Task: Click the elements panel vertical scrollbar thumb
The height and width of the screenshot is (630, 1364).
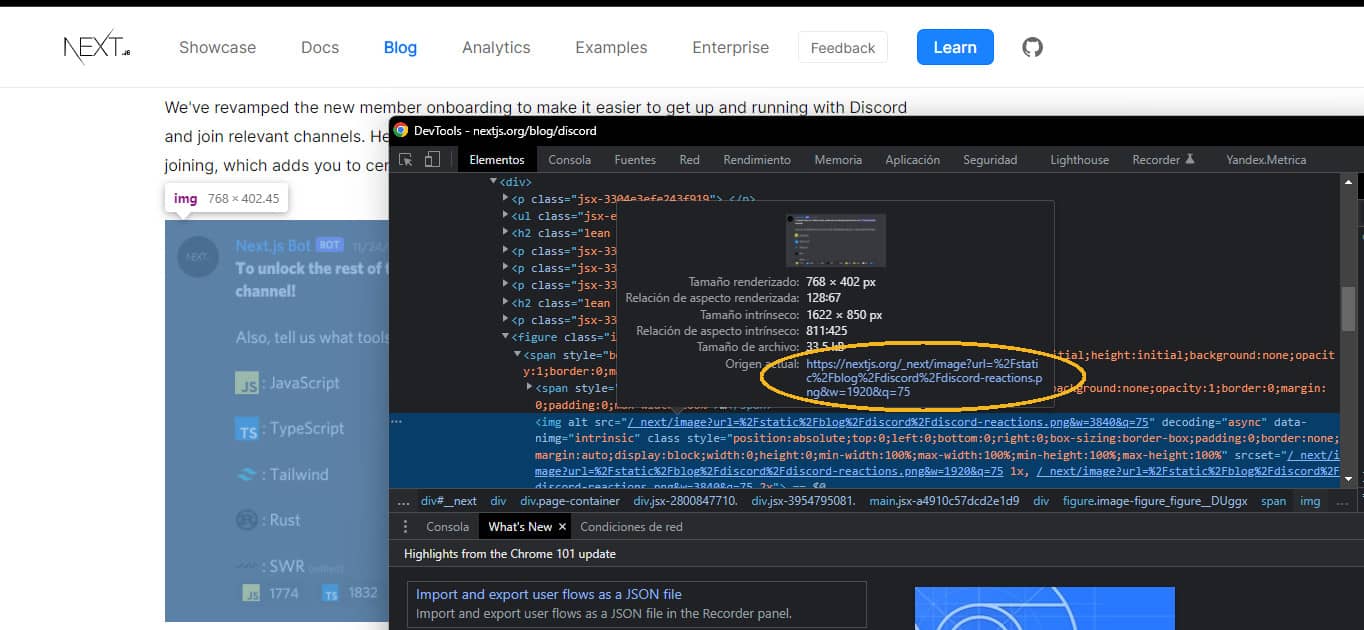Action: pos(1348,308)
